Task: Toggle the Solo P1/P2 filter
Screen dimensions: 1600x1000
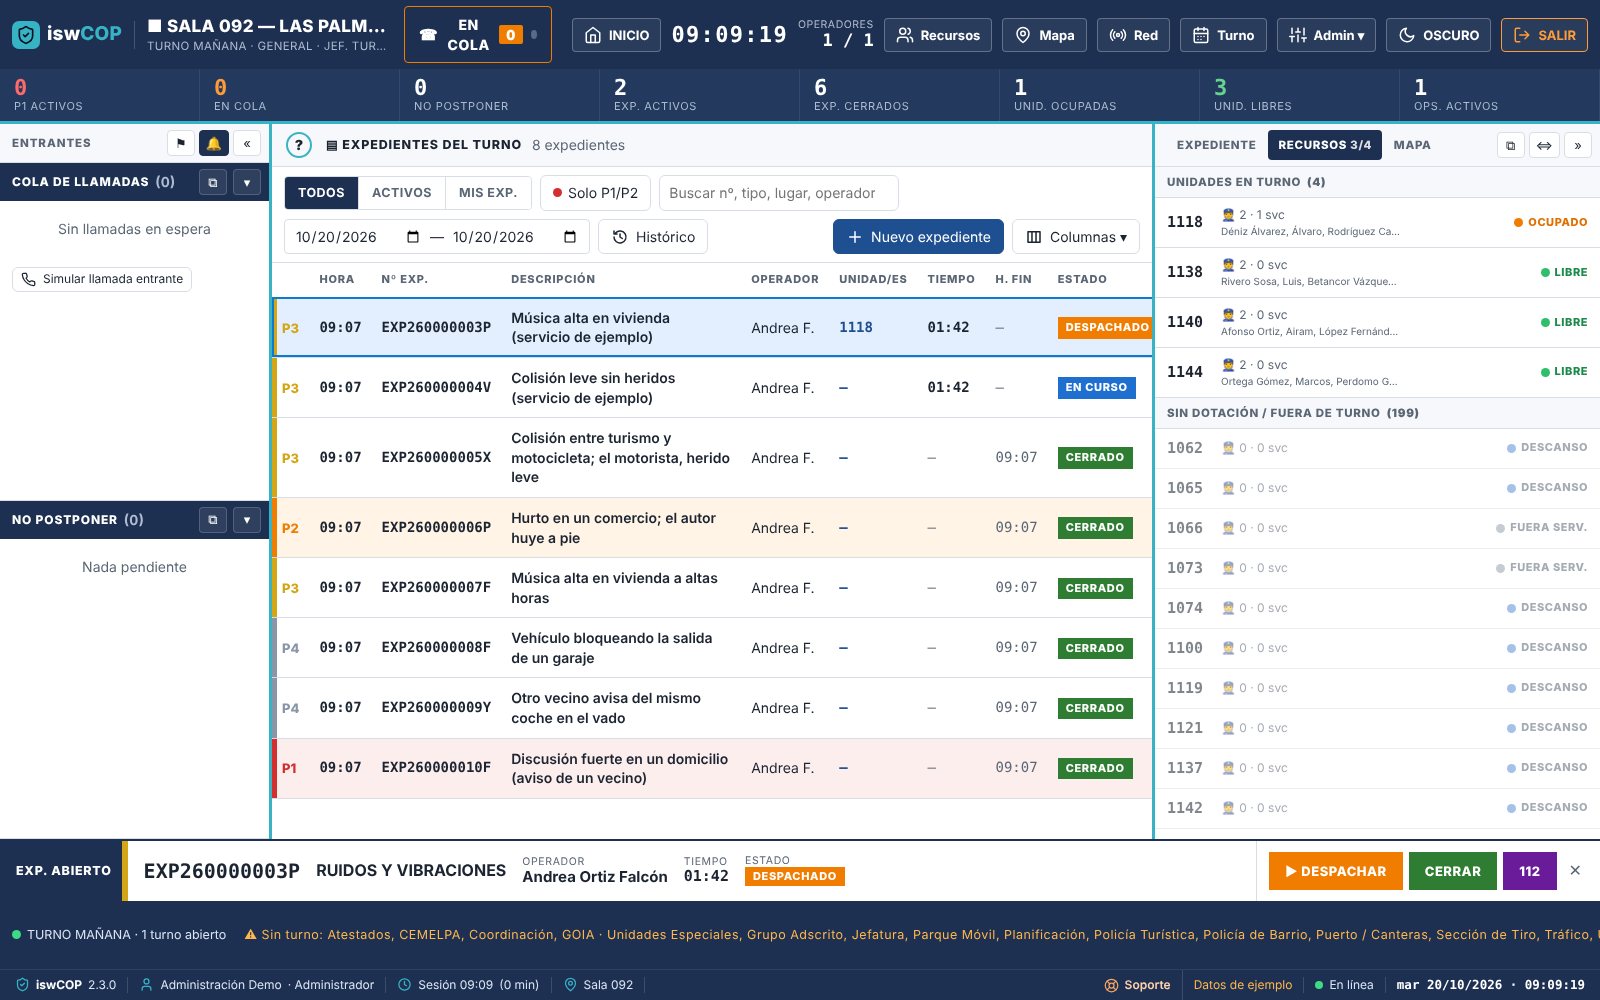Action: click(595, 193)
